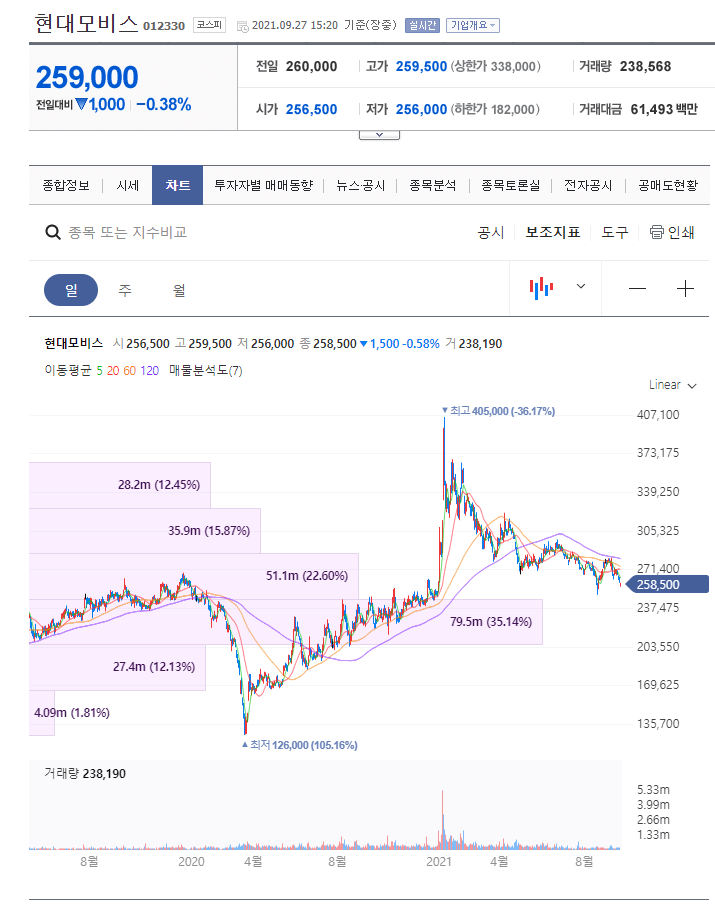Screen dimensions: 715x909
Task: Open the 시세 tab
Action: (128, 186)
